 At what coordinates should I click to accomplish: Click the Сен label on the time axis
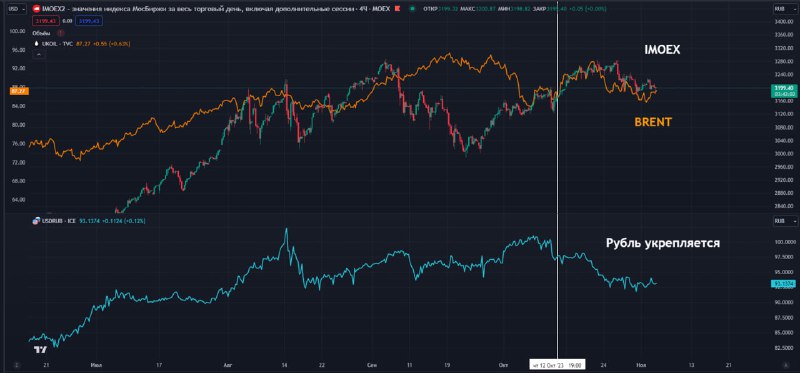point(371,365)
